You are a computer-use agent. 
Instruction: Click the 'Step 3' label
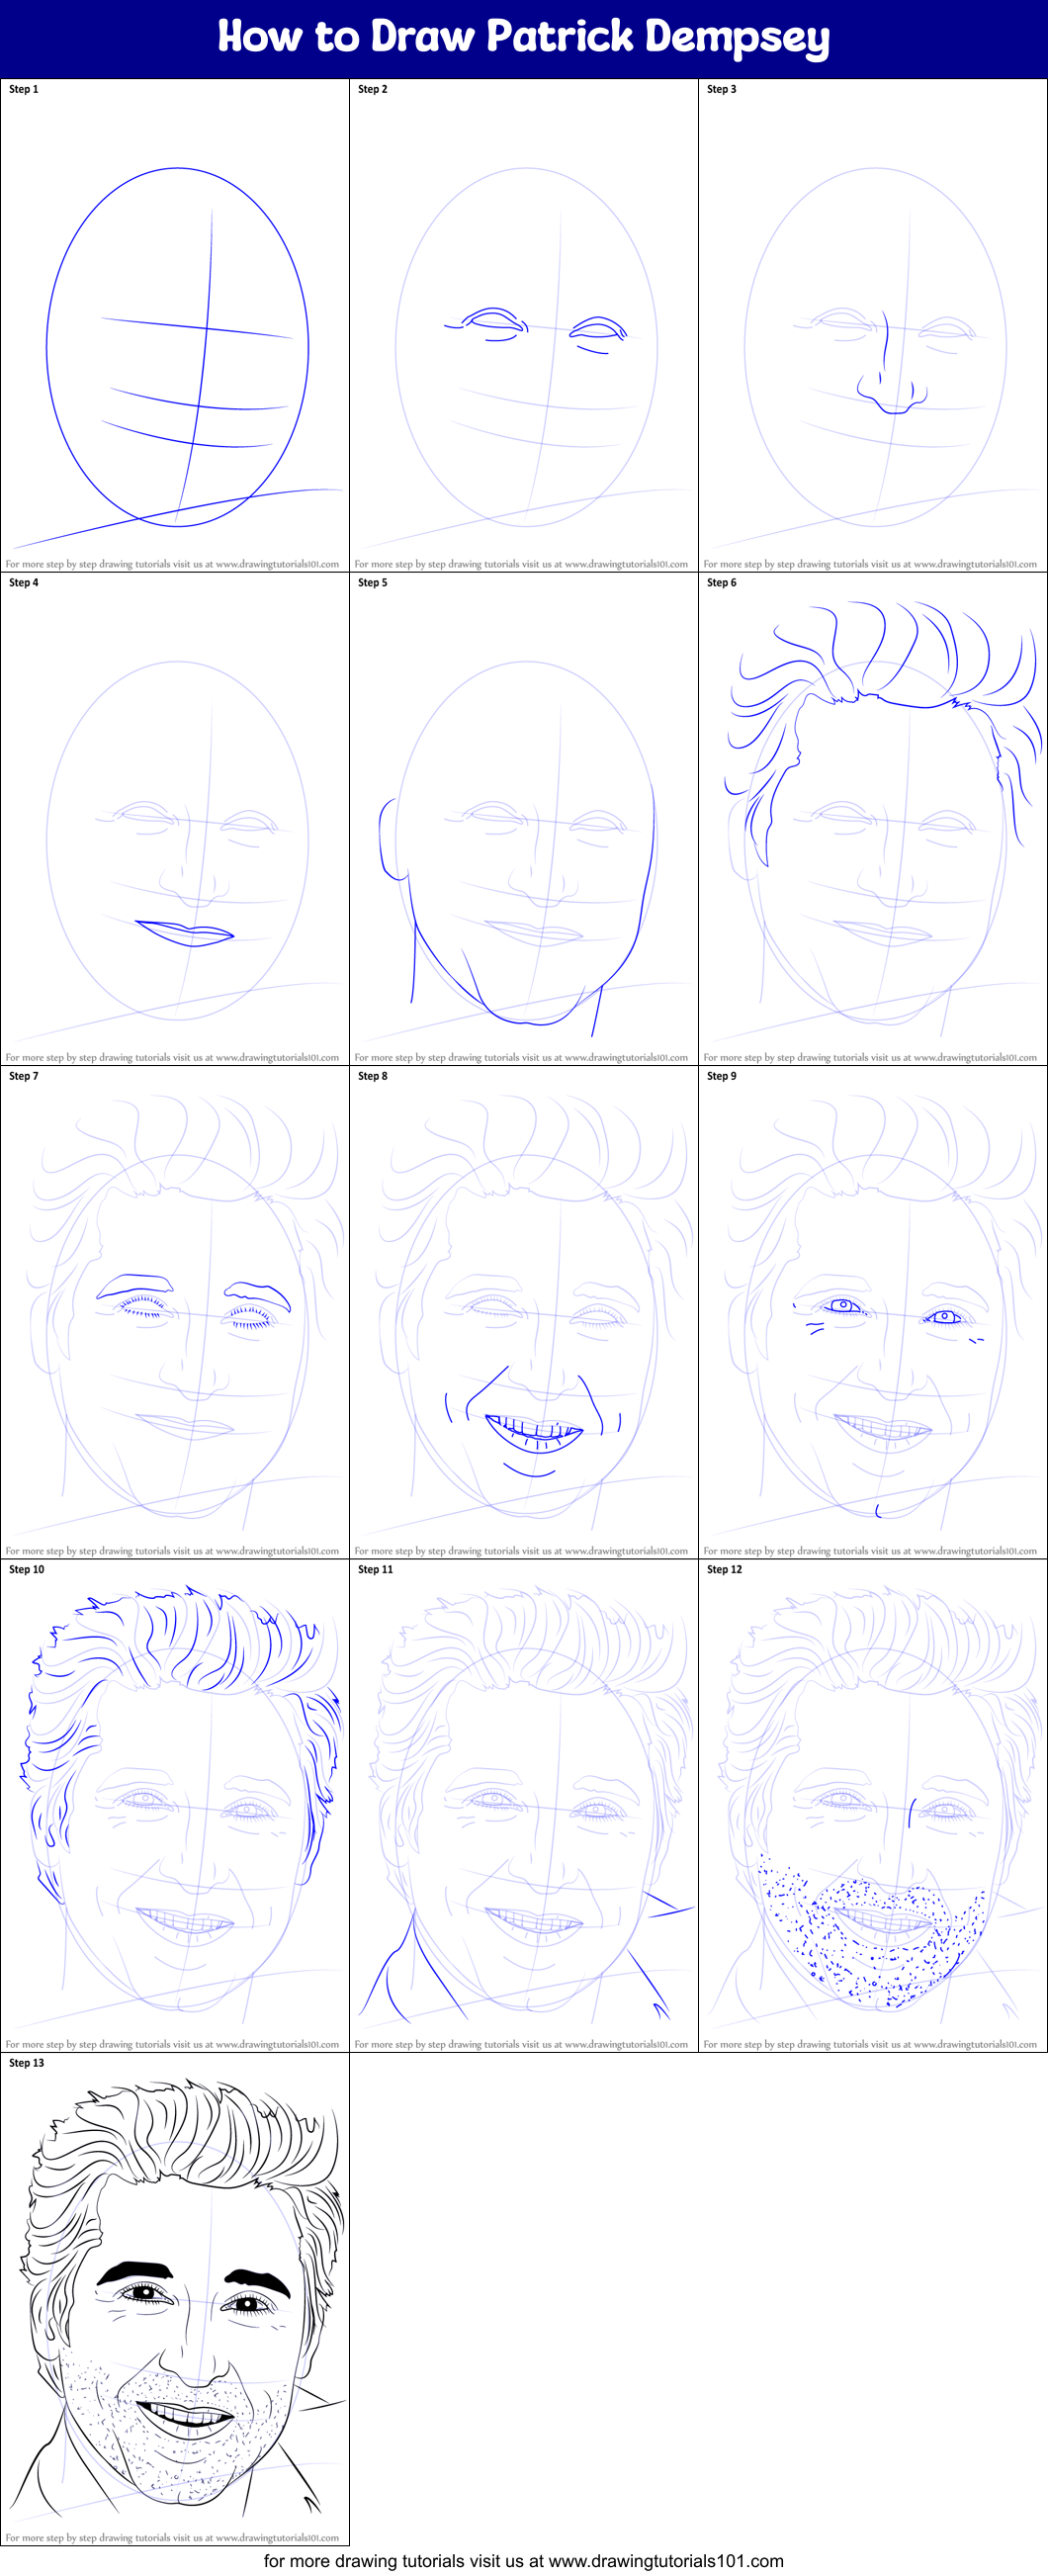click(x=722, y=89)
